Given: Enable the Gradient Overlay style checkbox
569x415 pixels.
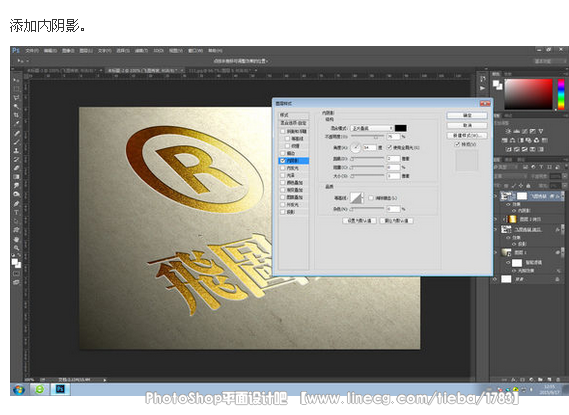Looking at the screenshot, I should click(x=283, y=190).
